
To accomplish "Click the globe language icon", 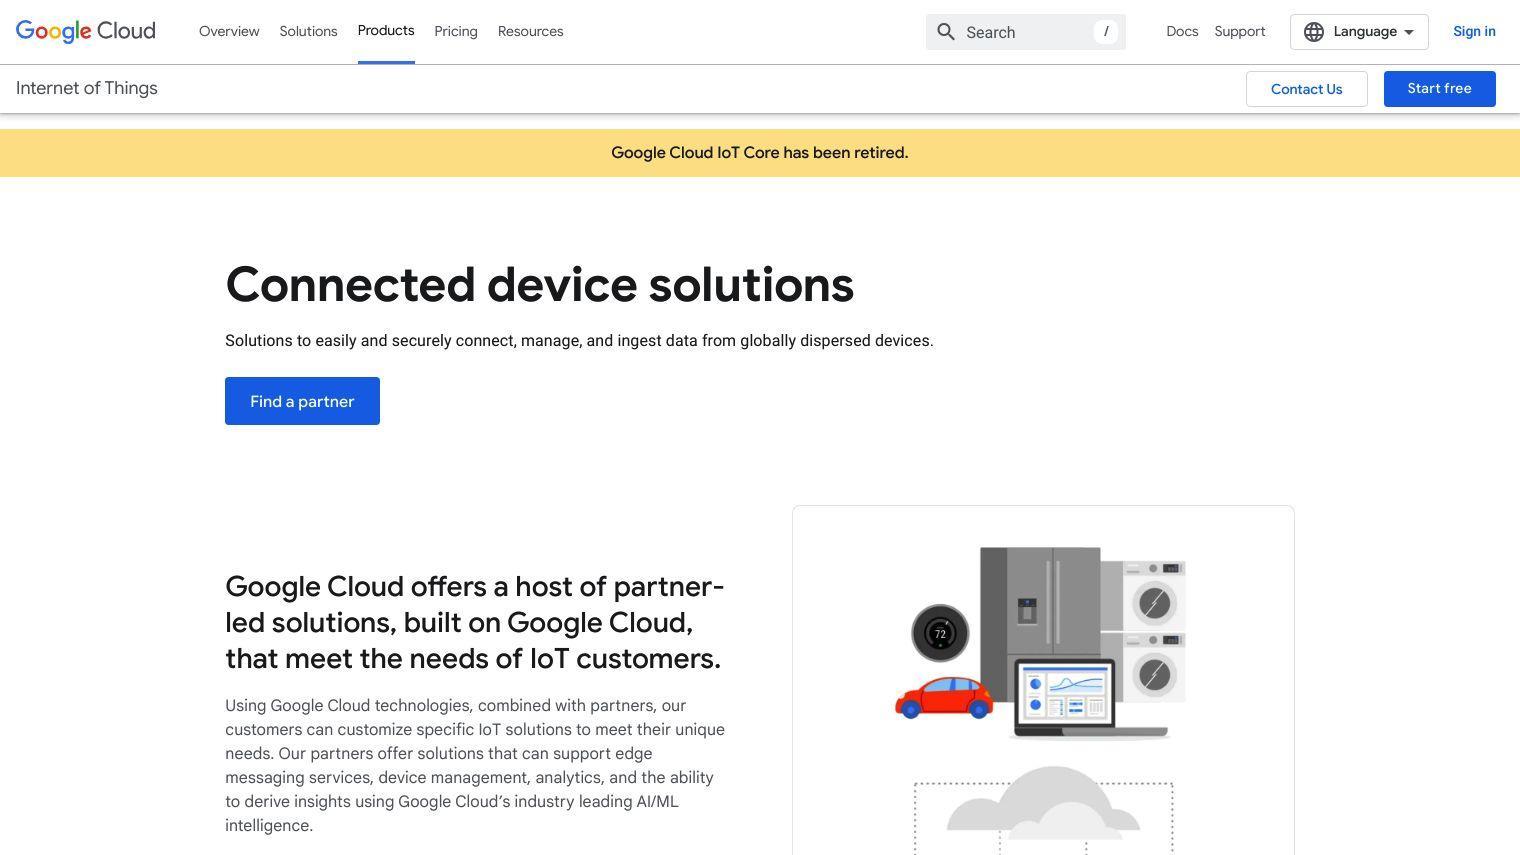I will [x=1314, y=32].
